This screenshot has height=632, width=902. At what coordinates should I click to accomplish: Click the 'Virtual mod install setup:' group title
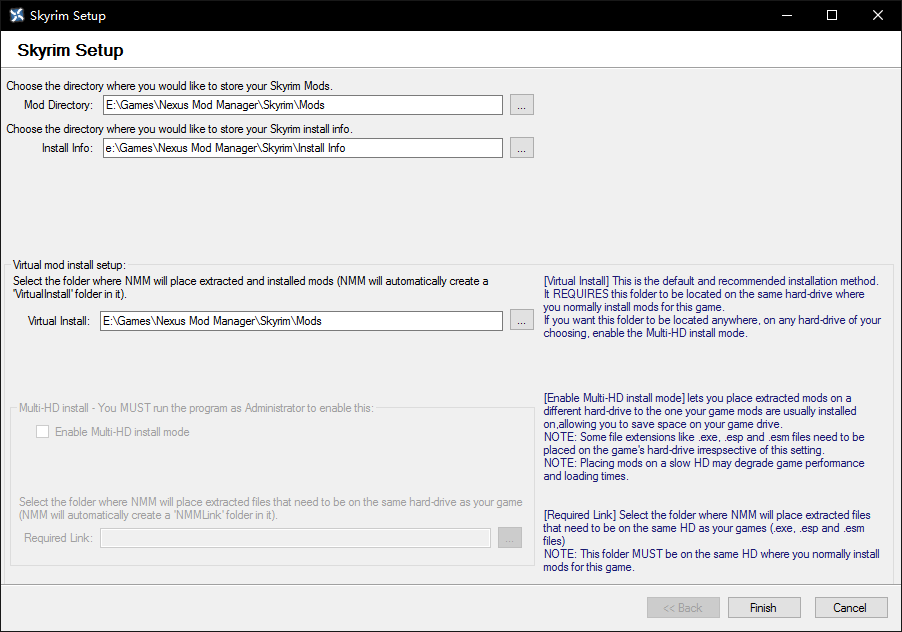[69, 265]
